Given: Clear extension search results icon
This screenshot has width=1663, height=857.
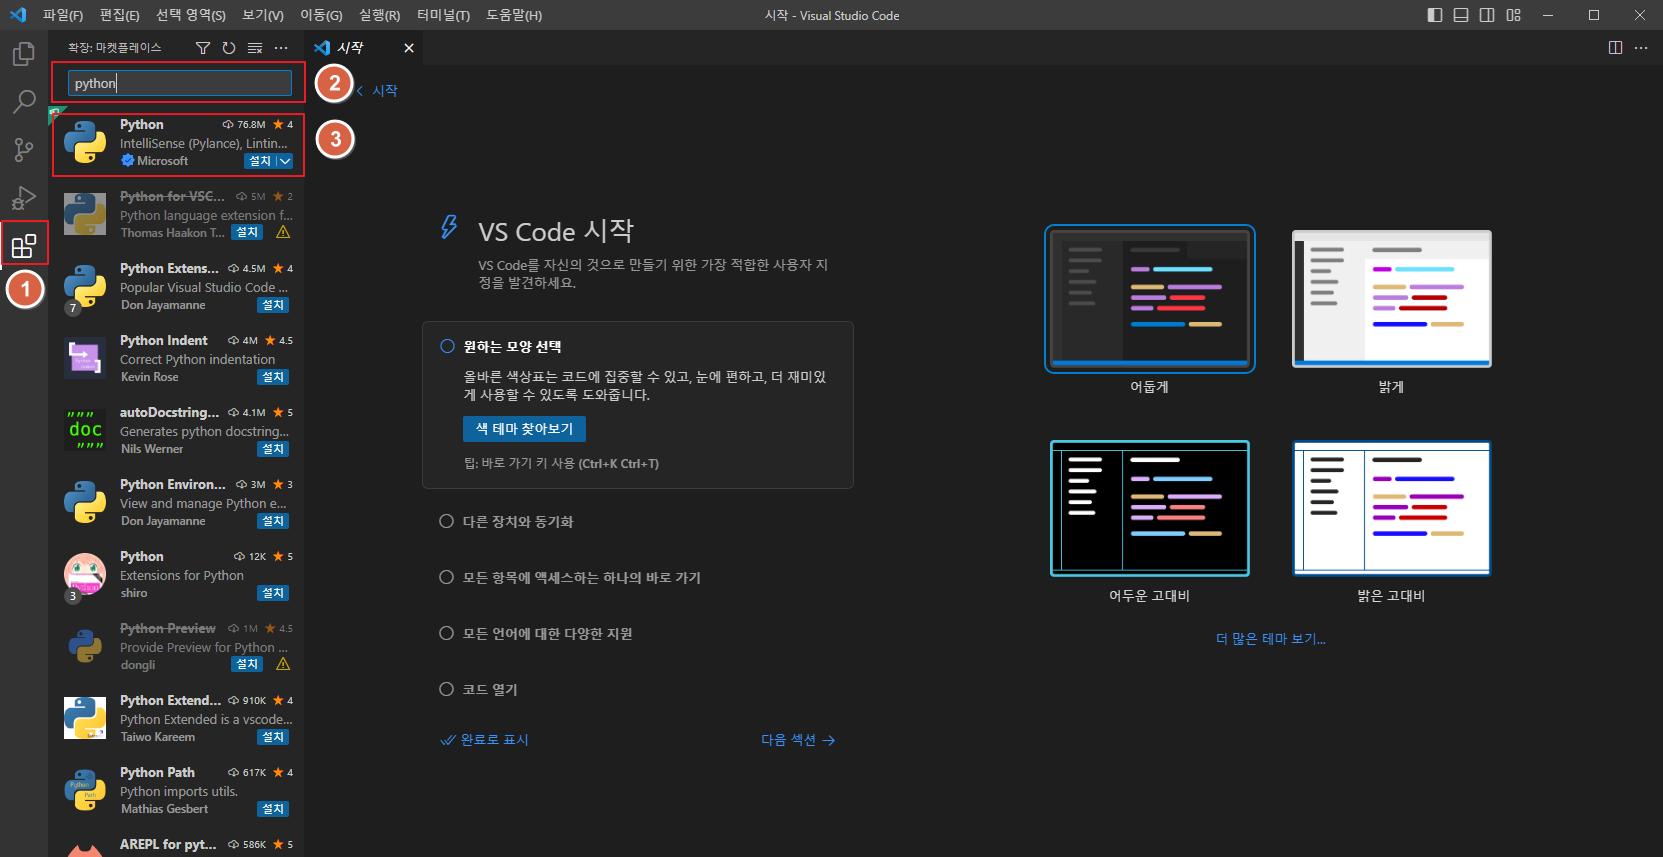Looking at the screenshot, I should click(x=255, y=48).
